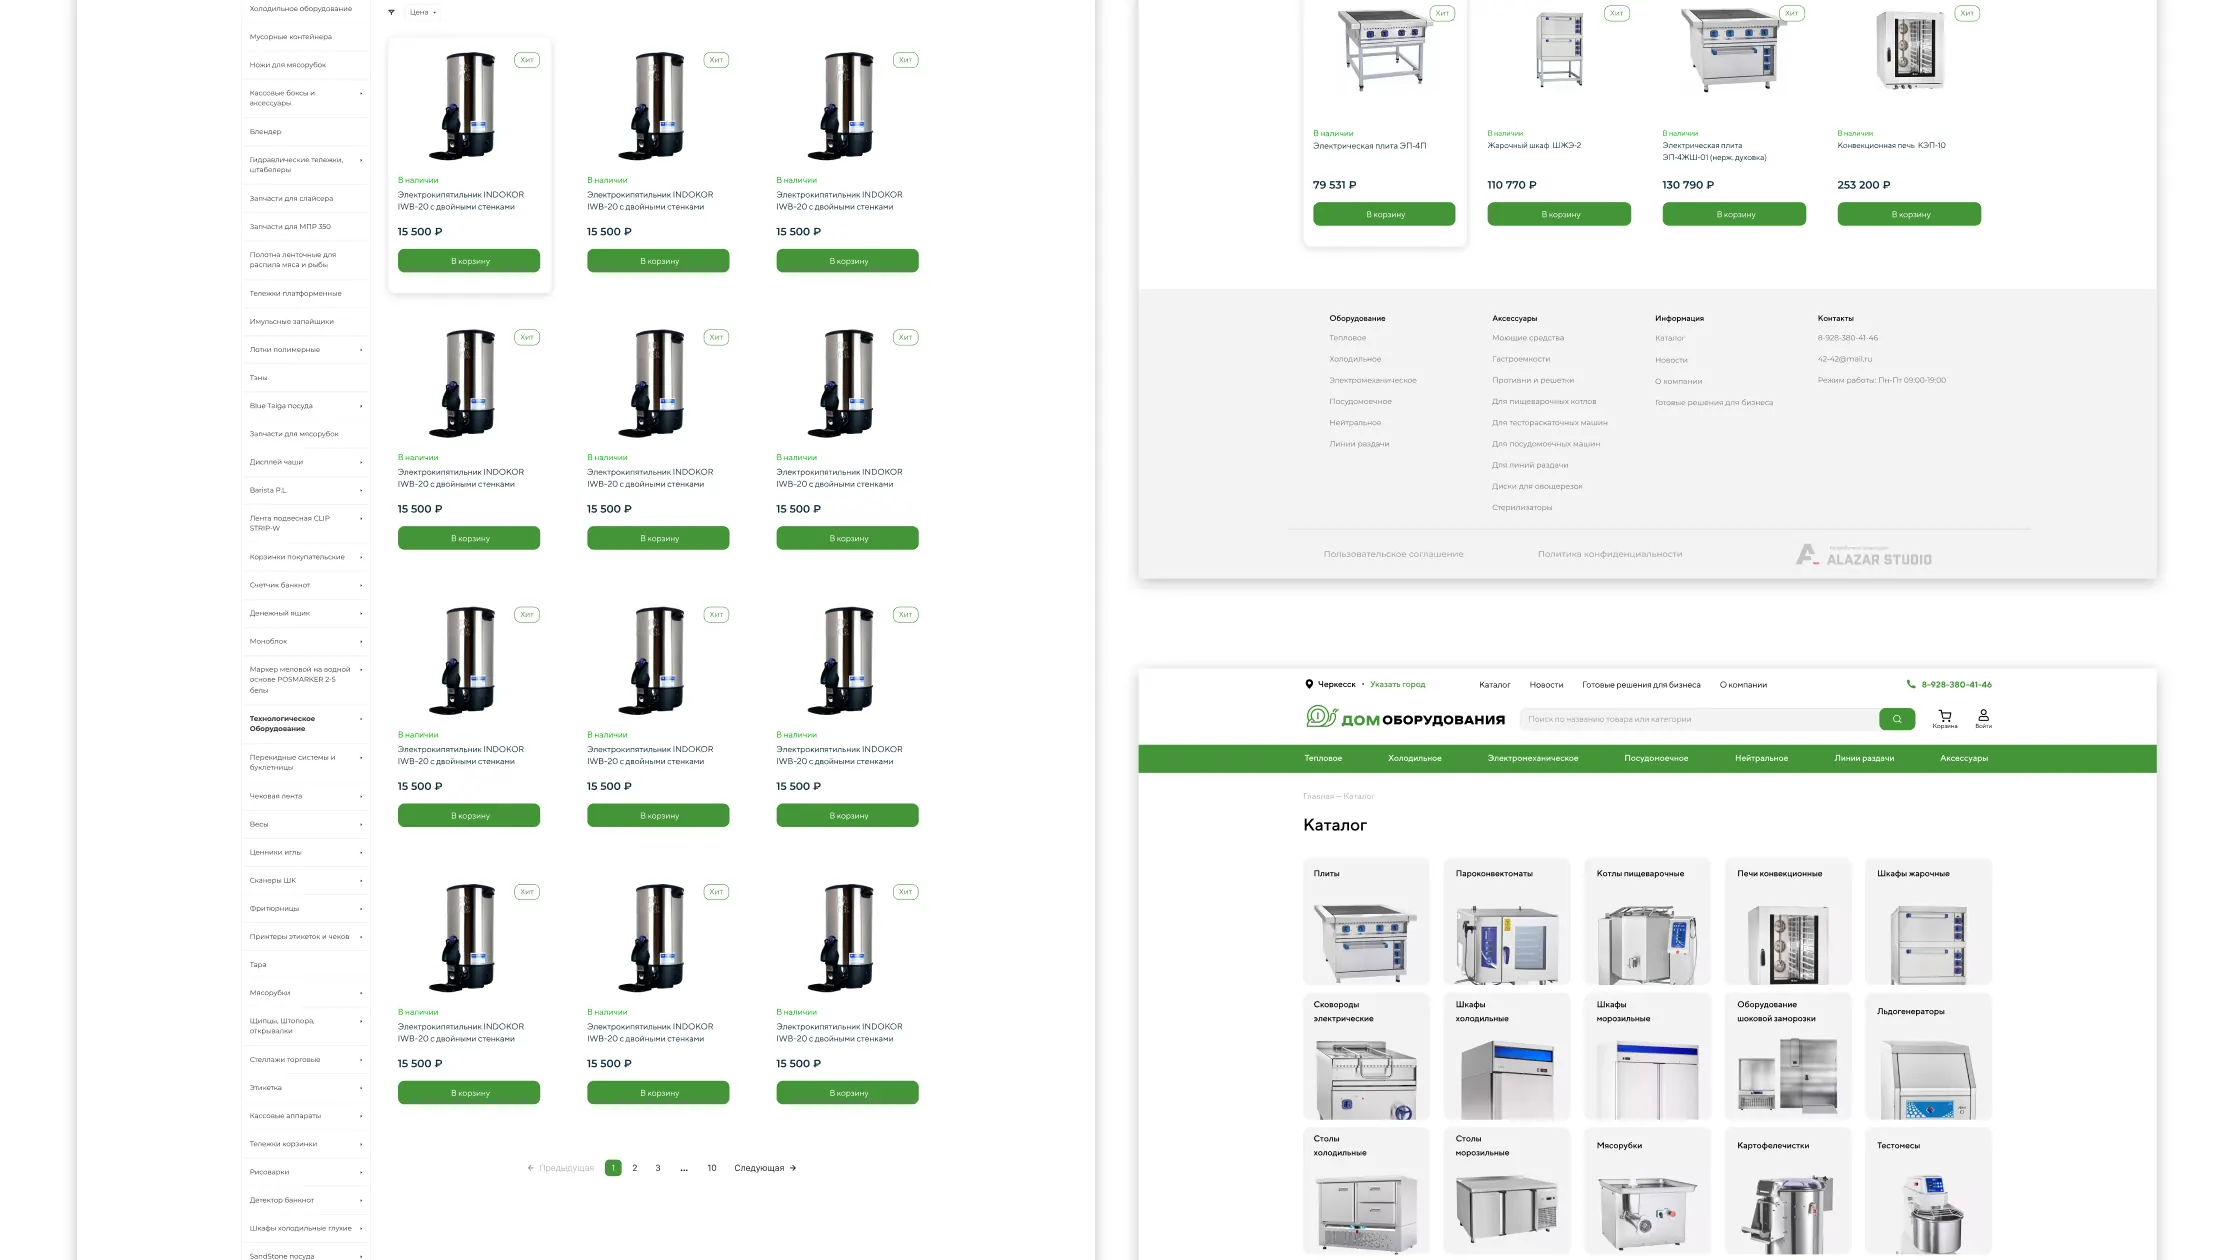Open Готовые решения для бизнеса in header menu
The image size is (2240, 1260).
pyautogui.click(x=1641, y=685)
